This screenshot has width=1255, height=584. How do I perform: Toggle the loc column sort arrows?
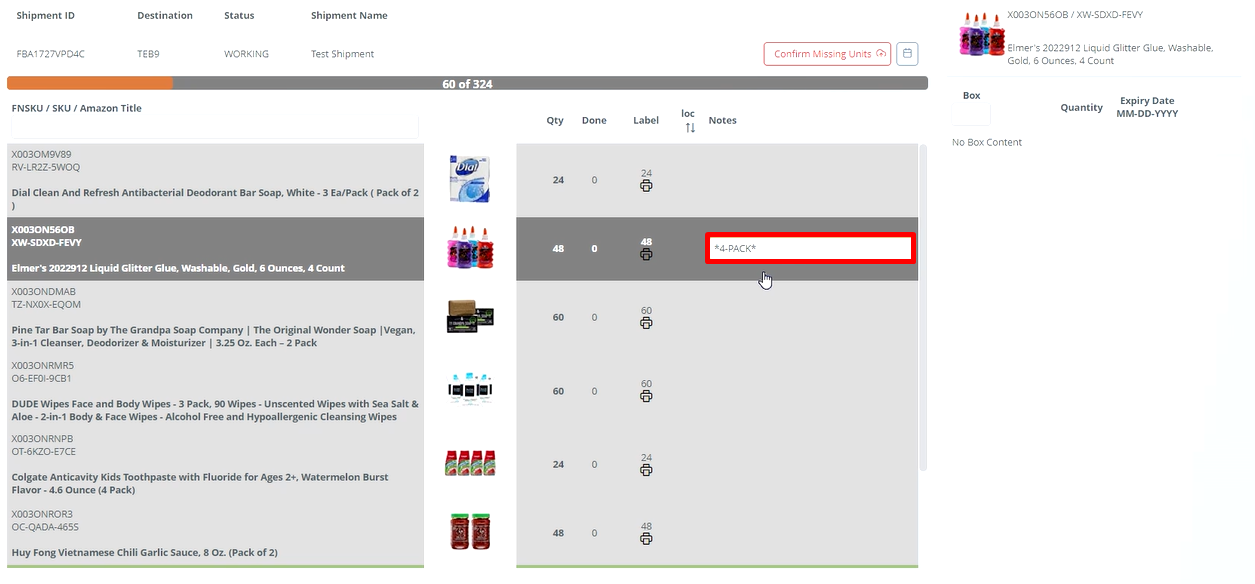click(688, 126)
